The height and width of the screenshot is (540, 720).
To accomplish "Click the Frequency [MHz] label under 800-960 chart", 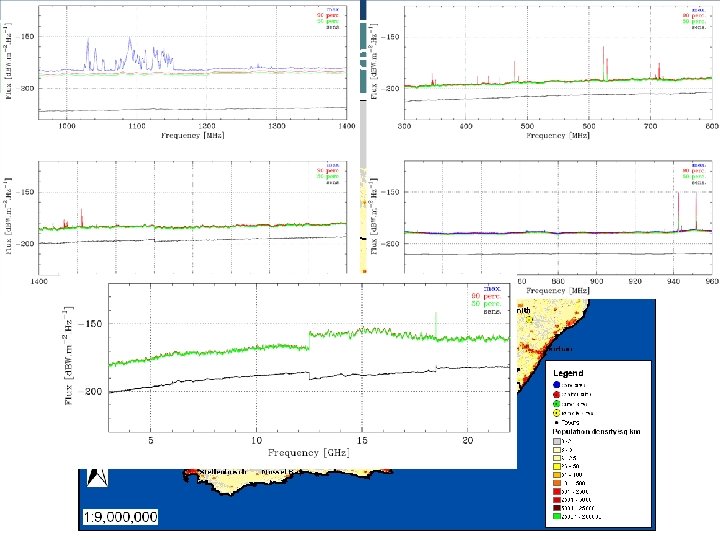I will coord(558,290).
